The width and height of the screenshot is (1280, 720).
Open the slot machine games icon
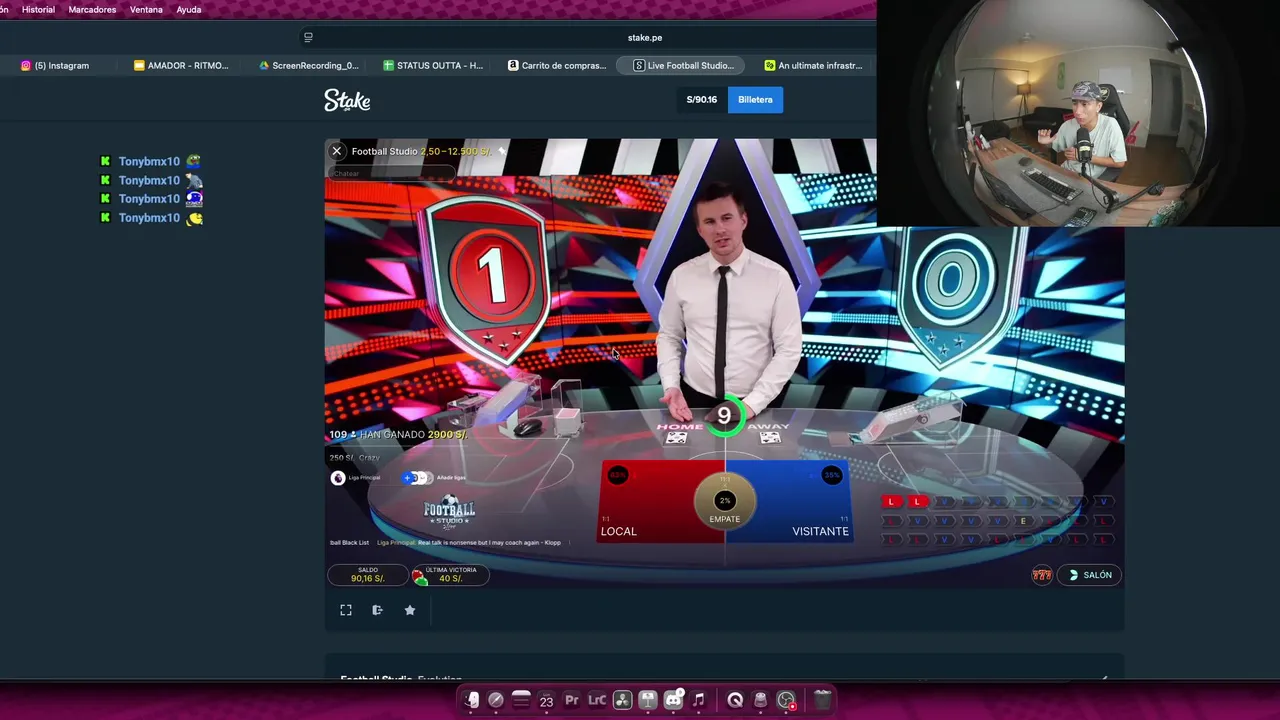point(1042,575)
